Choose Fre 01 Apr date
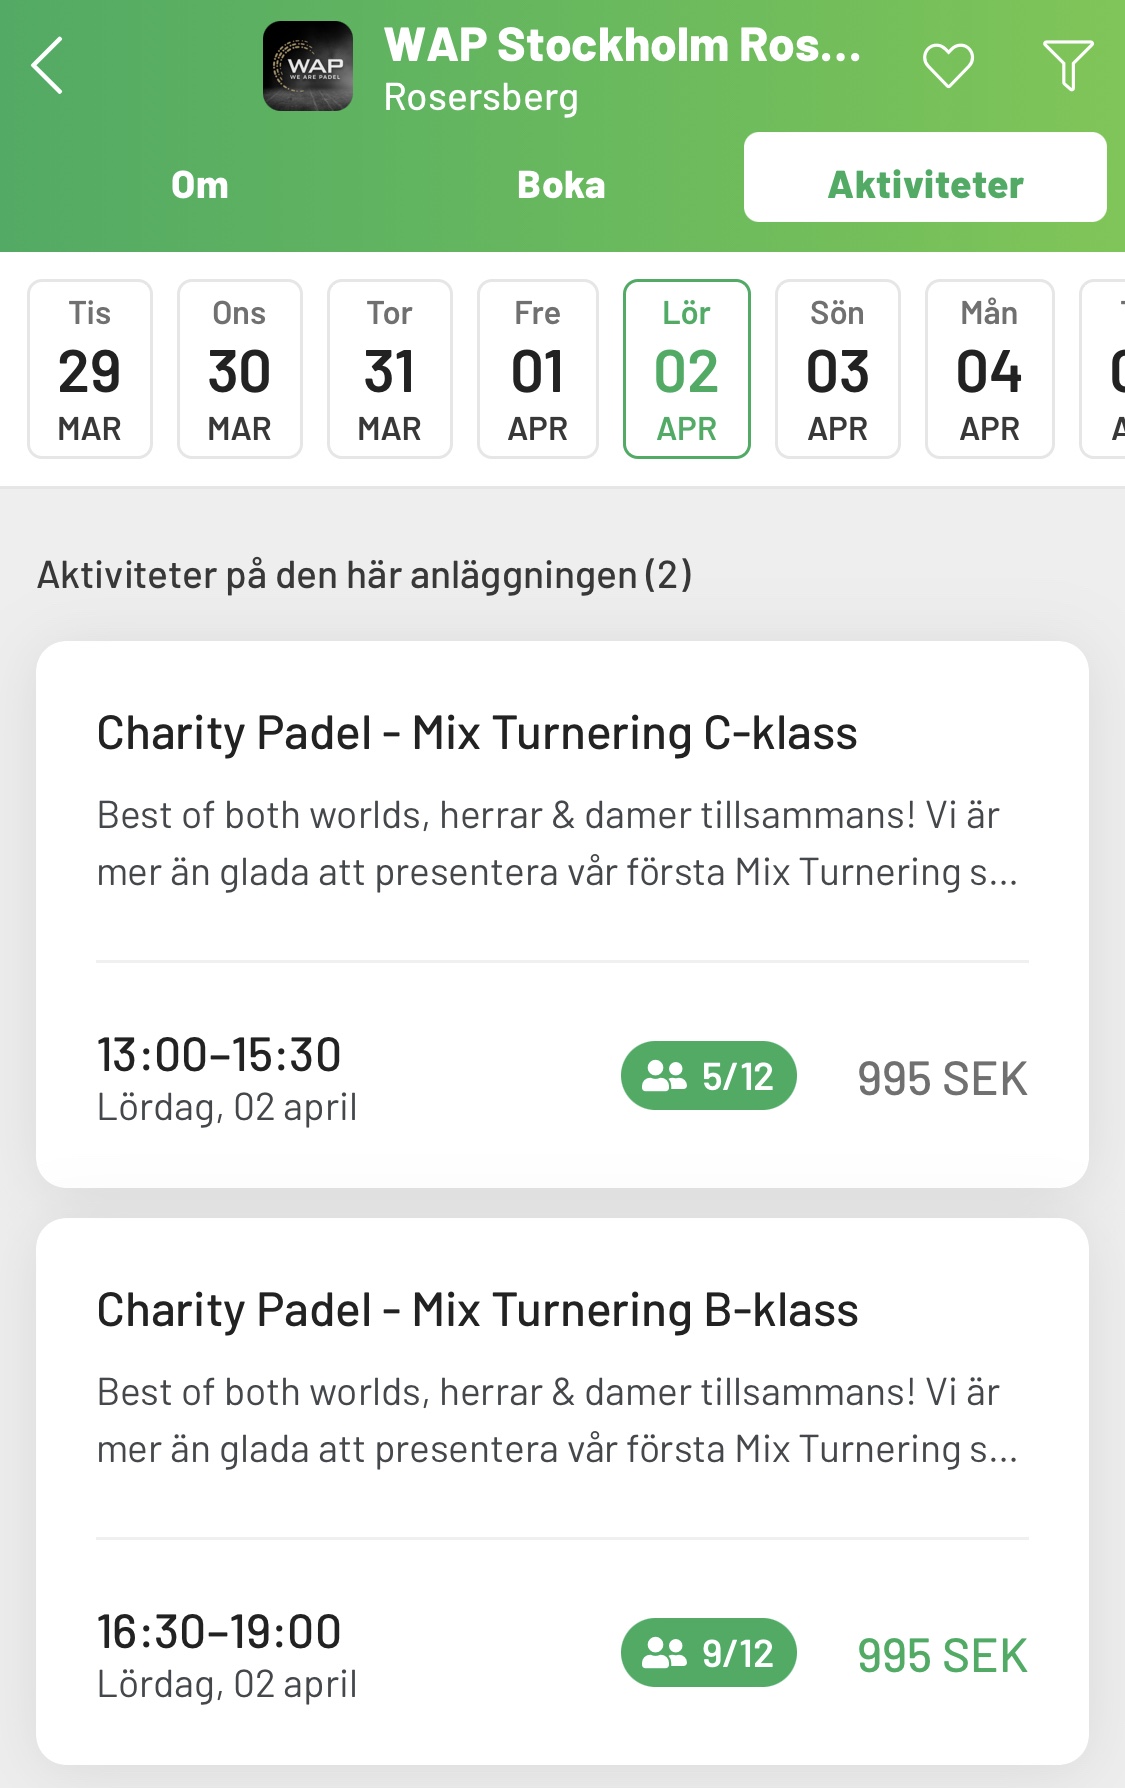The width and height of the screenshot is (1125, 1788). pyautogui.click(x=538, y=369)
